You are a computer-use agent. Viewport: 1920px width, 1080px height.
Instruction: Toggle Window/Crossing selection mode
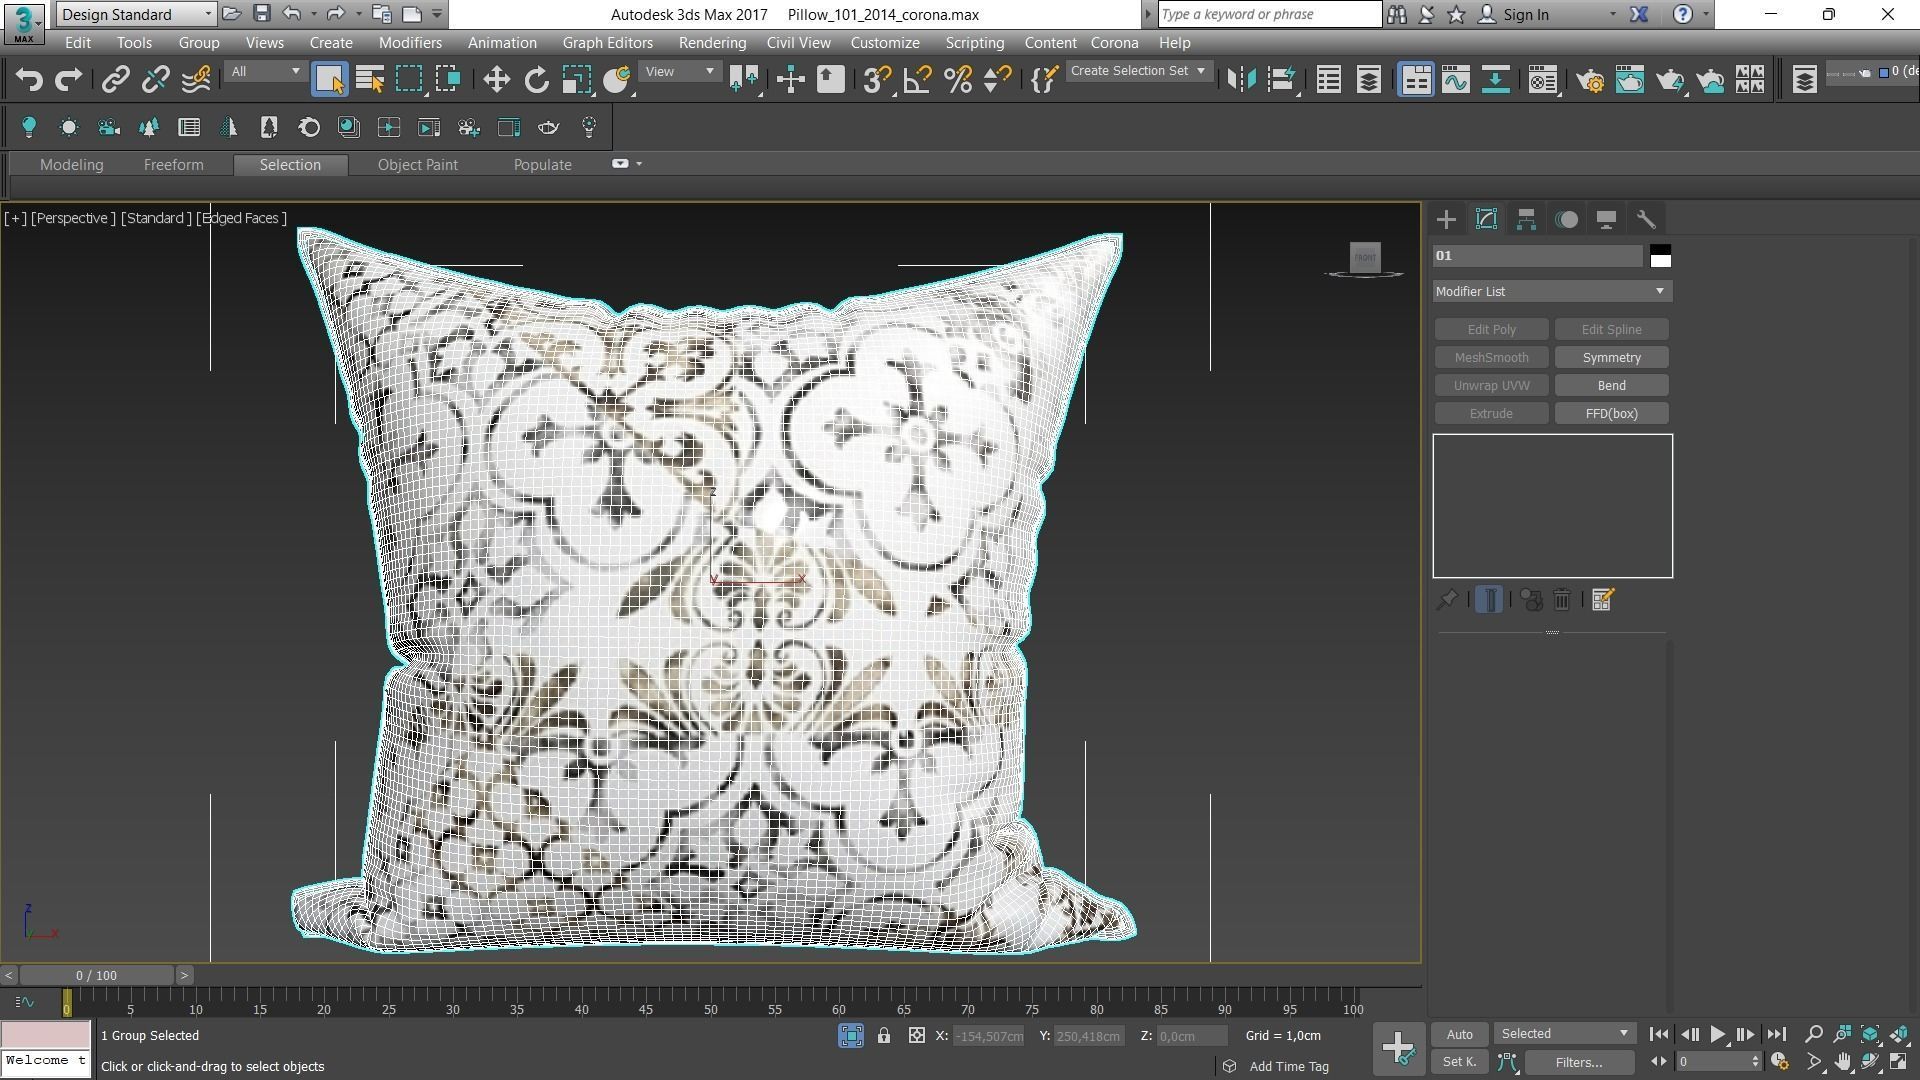tap(448, 80)
